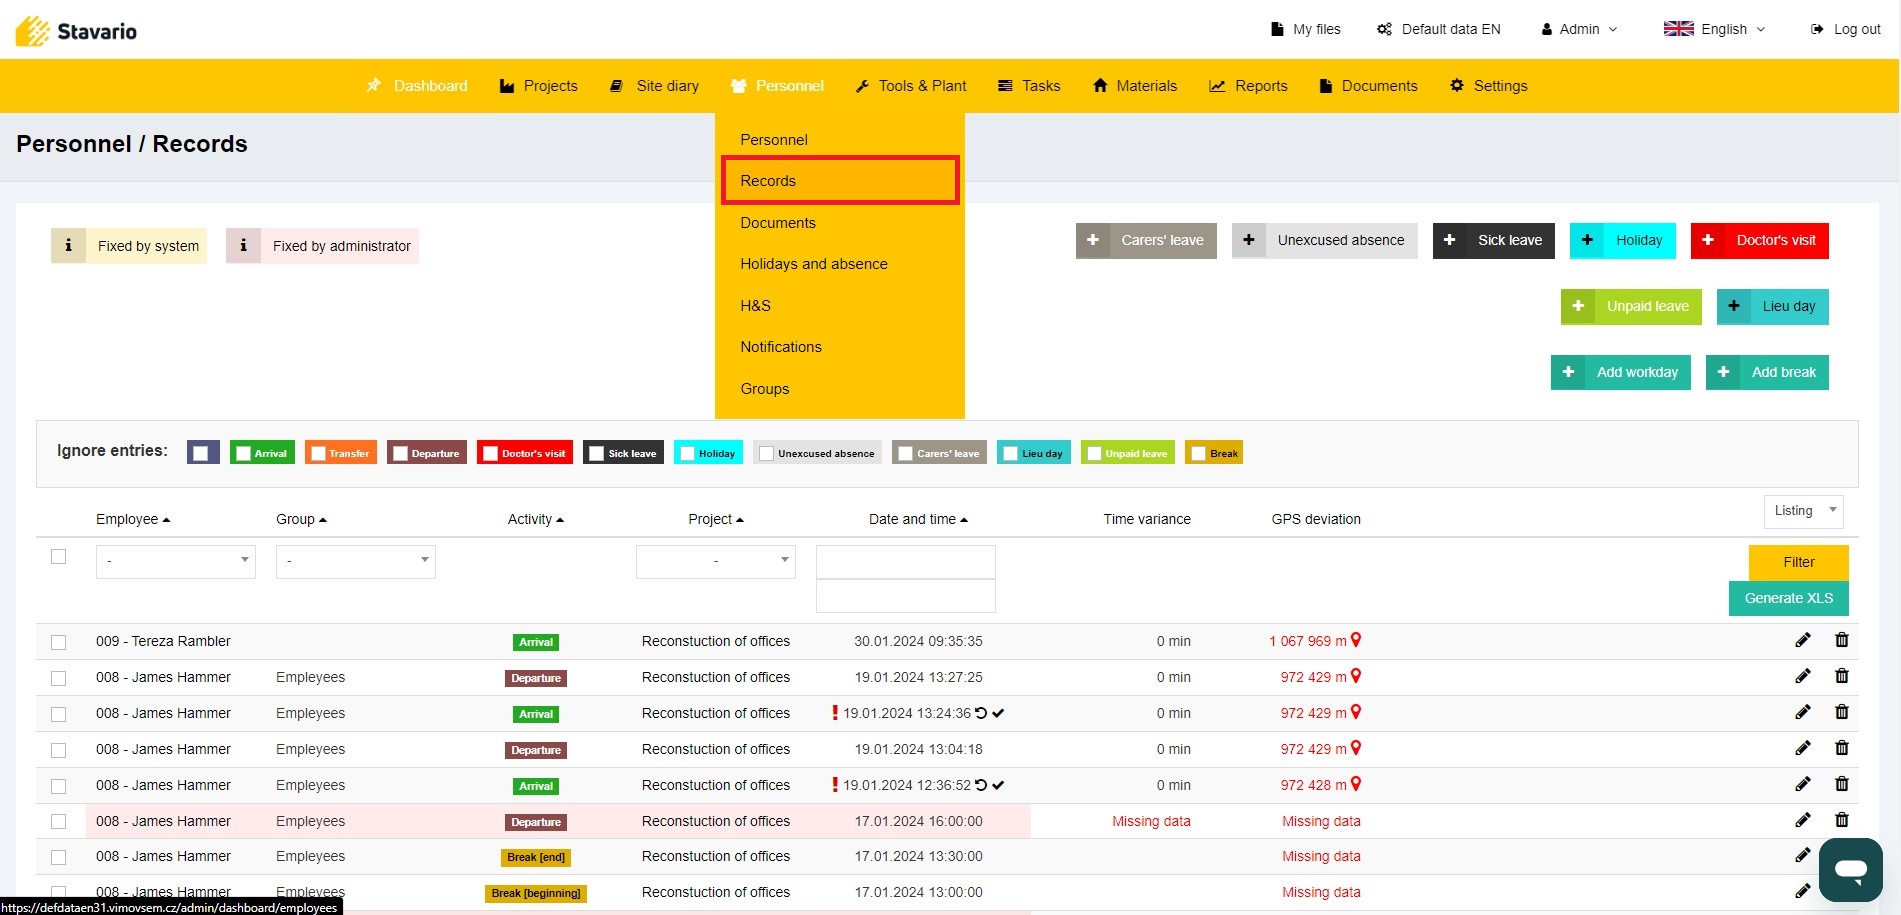Viewport: 1901px width, 915px height.
Task: Ignore Departure entries checkbox
Action: tap(400, 453)
